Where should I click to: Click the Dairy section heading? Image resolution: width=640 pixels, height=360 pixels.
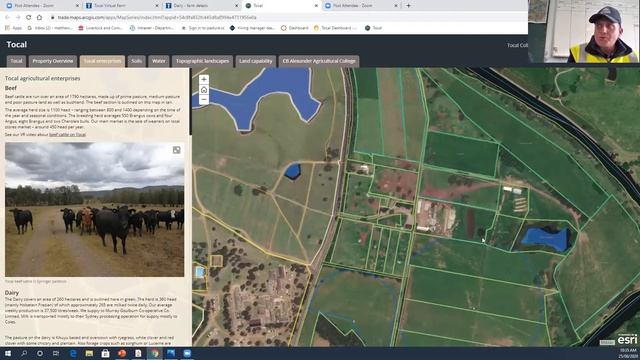click(x=12, y=293)
